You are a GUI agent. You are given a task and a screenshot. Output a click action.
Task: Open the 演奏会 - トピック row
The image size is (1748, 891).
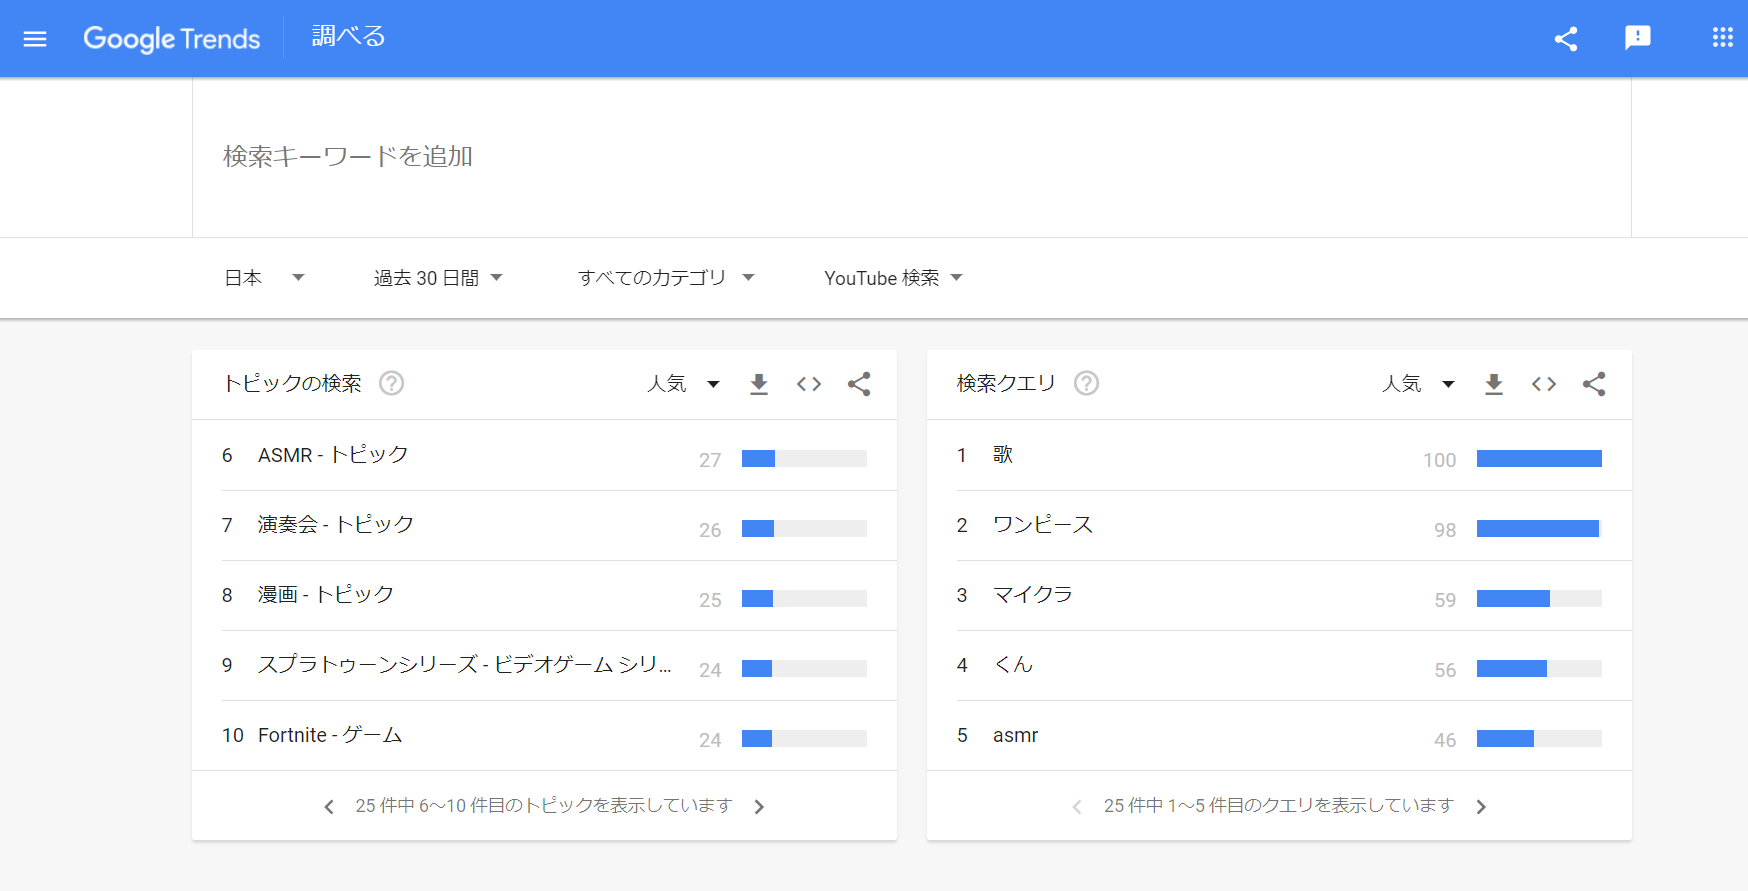[544, 525]
